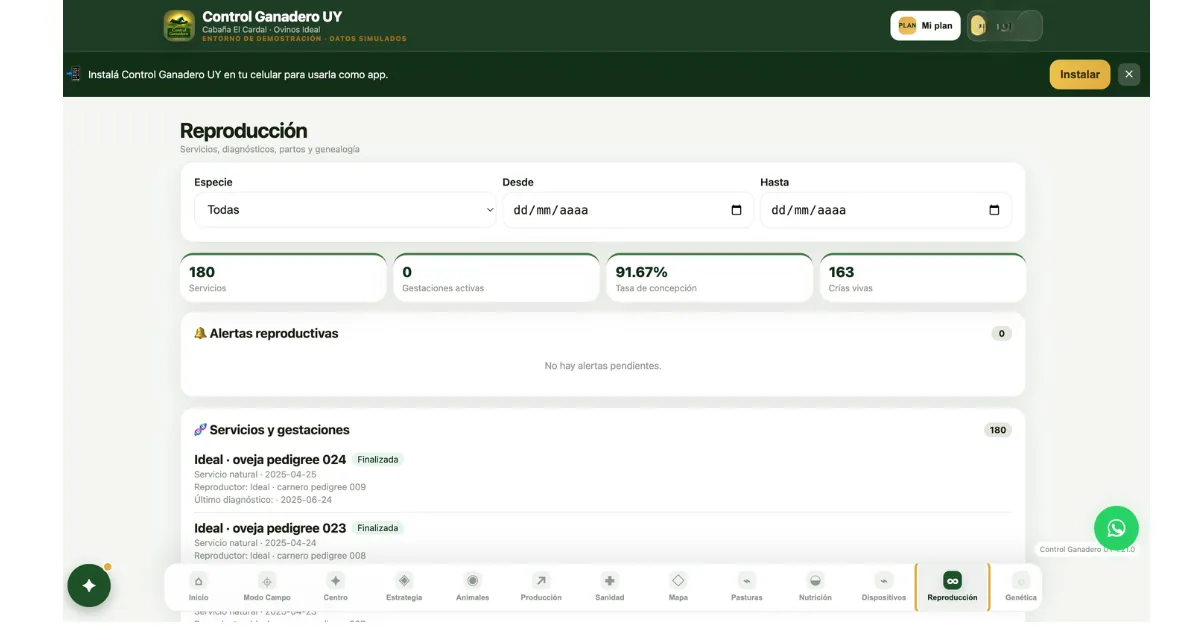Go to the Nutrición section
The image size is (1200, 630).
click(815, 587)
